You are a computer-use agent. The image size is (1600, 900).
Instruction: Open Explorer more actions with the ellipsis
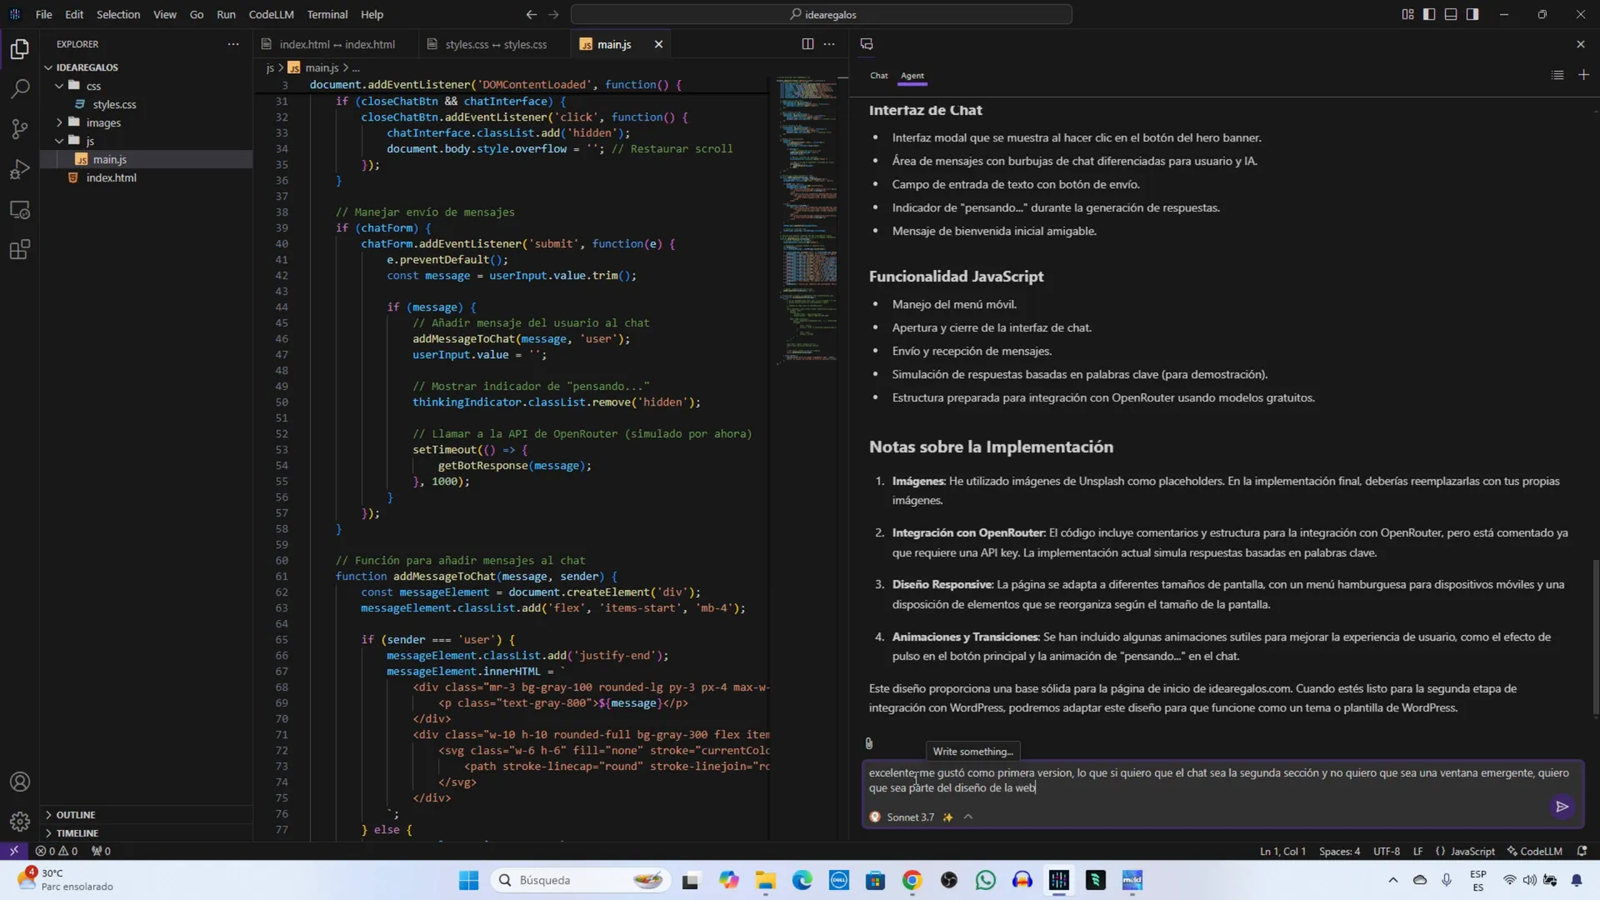tap(231, 44)
